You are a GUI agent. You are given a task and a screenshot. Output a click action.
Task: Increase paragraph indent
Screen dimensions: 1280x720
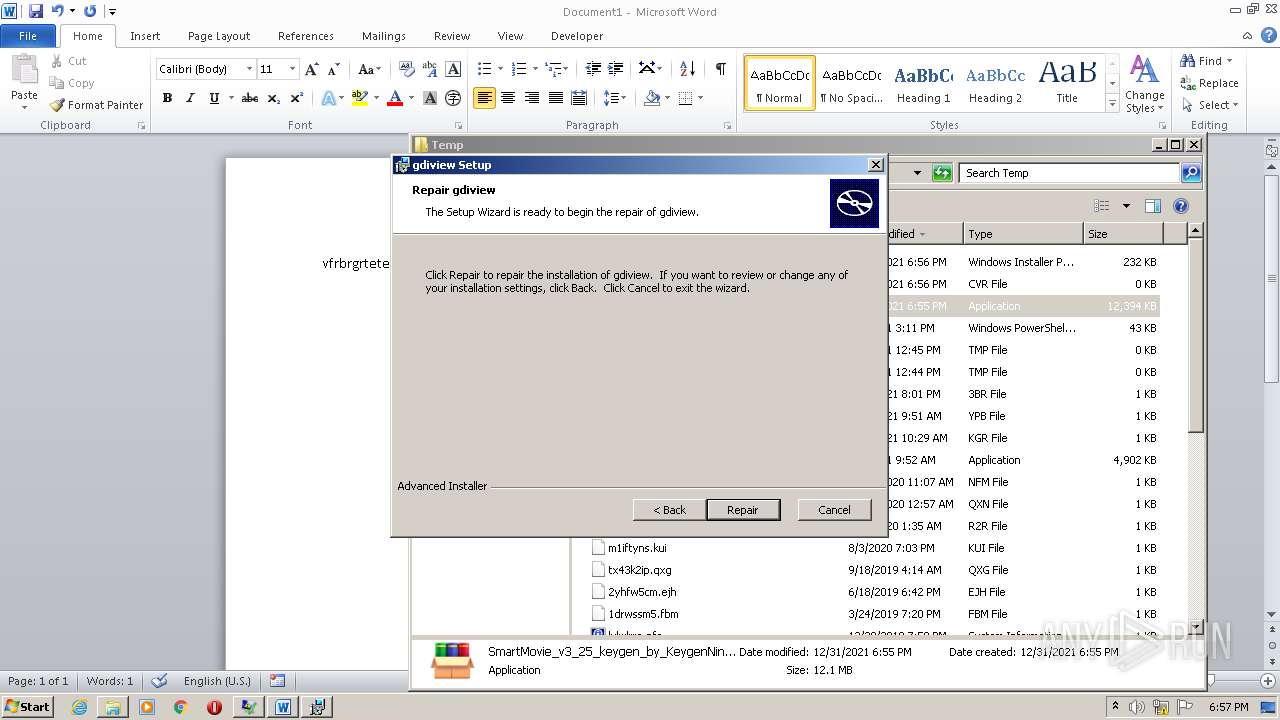click(617, 69)
